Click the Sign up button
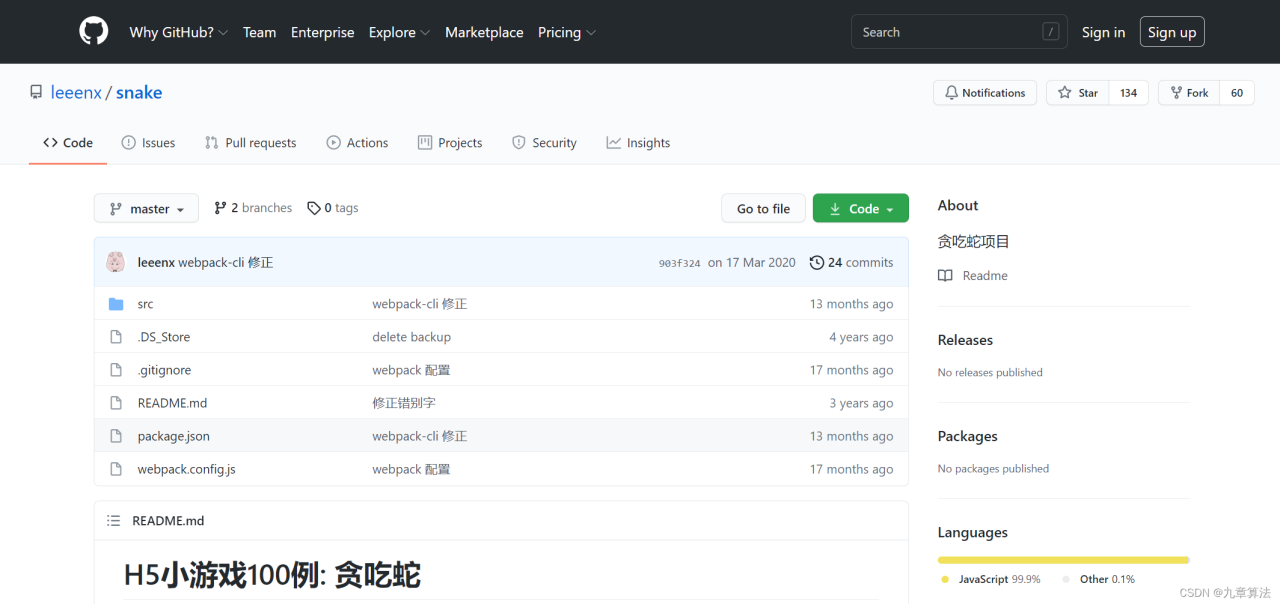The height and width of the screenshot is (604, 1280). pos(1171,32)
